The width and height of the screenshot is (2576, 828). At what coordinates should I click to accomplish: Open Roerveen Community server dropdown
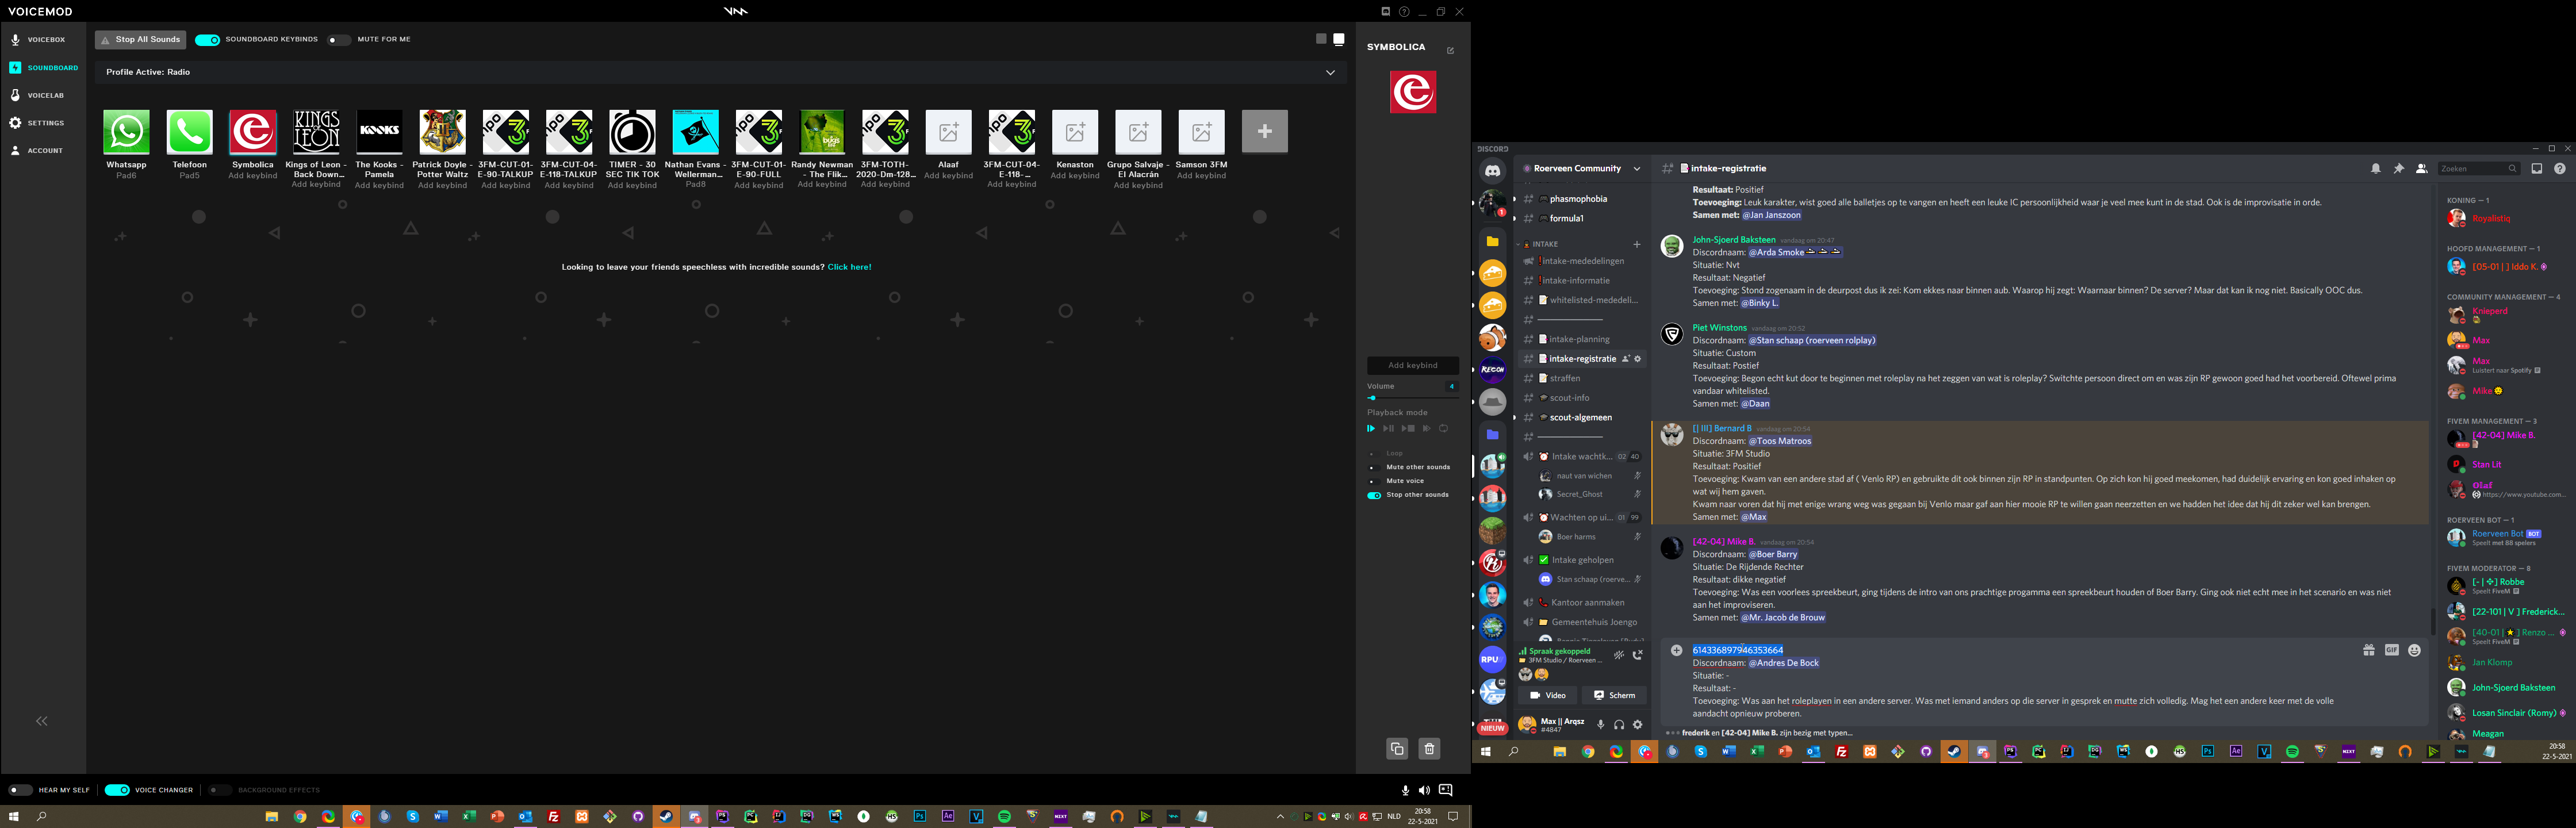click(x=1636, y=169)
